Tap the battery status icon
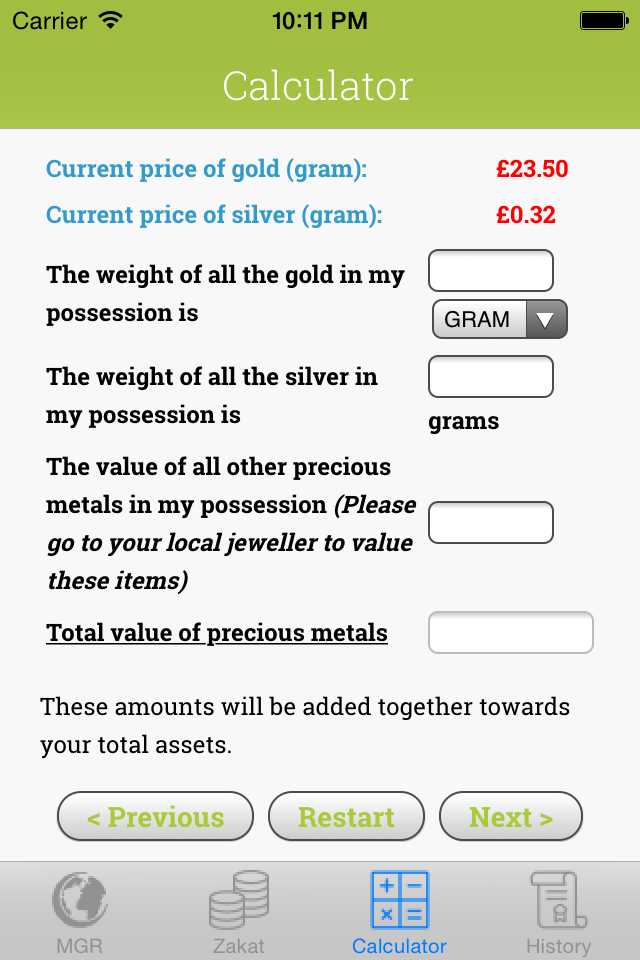Viewport: 640px width, 960px height. click(x=603, y=20)
